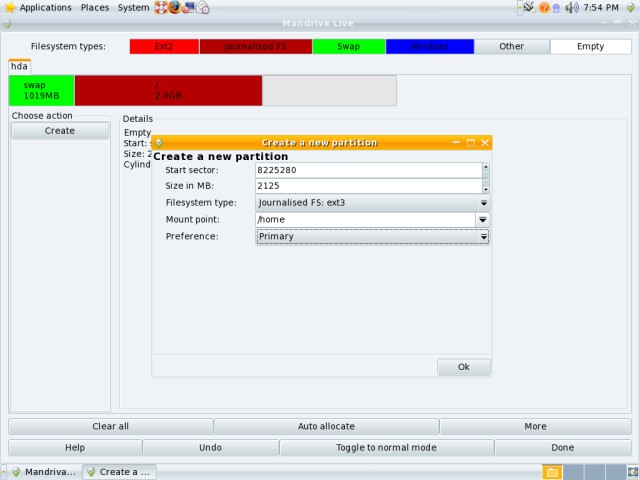640x480 pixels.
Task: Click Toggle to normal mode
Action: (387, 447)
